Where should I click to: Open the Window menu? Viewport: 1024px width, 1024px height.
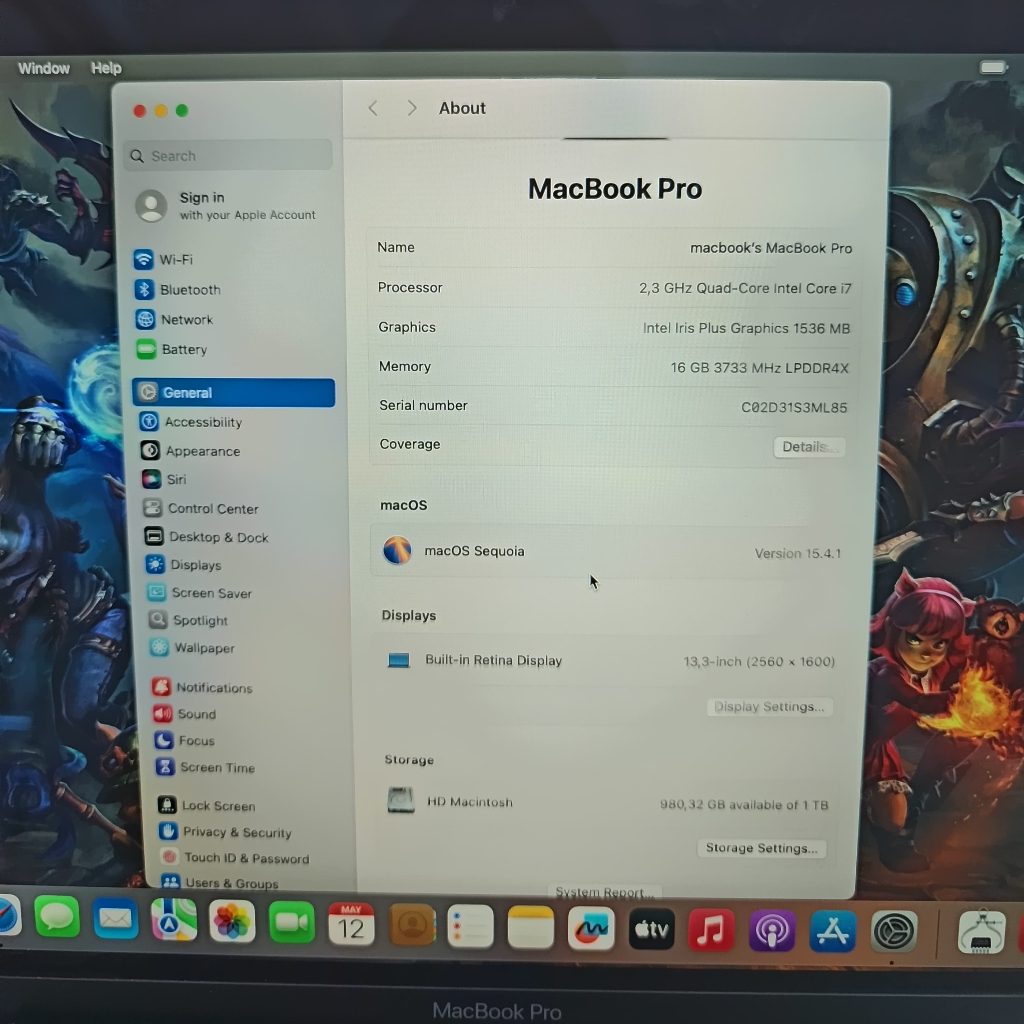44,68
